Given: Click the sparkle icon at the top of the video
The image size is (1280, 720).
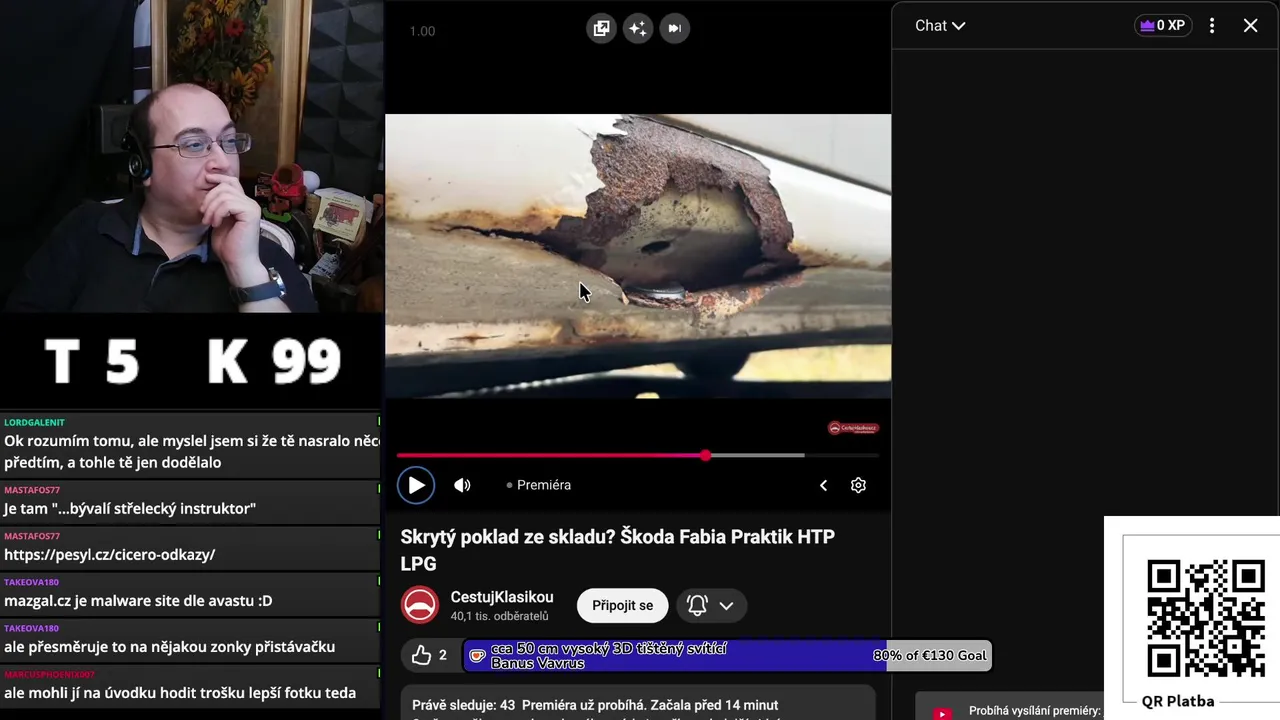Looking at the screenshot, I should tap(638, 28).
